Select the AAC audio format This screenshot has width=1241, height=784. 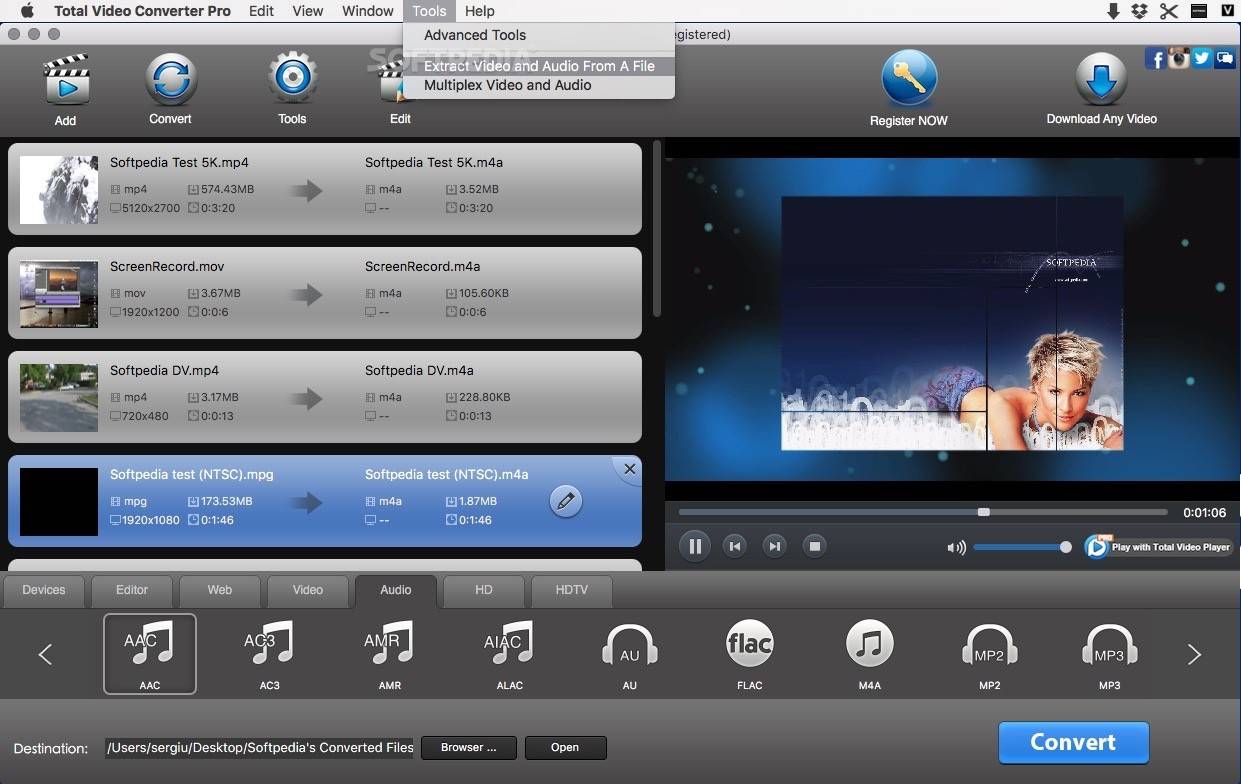[x=150, y=653]
